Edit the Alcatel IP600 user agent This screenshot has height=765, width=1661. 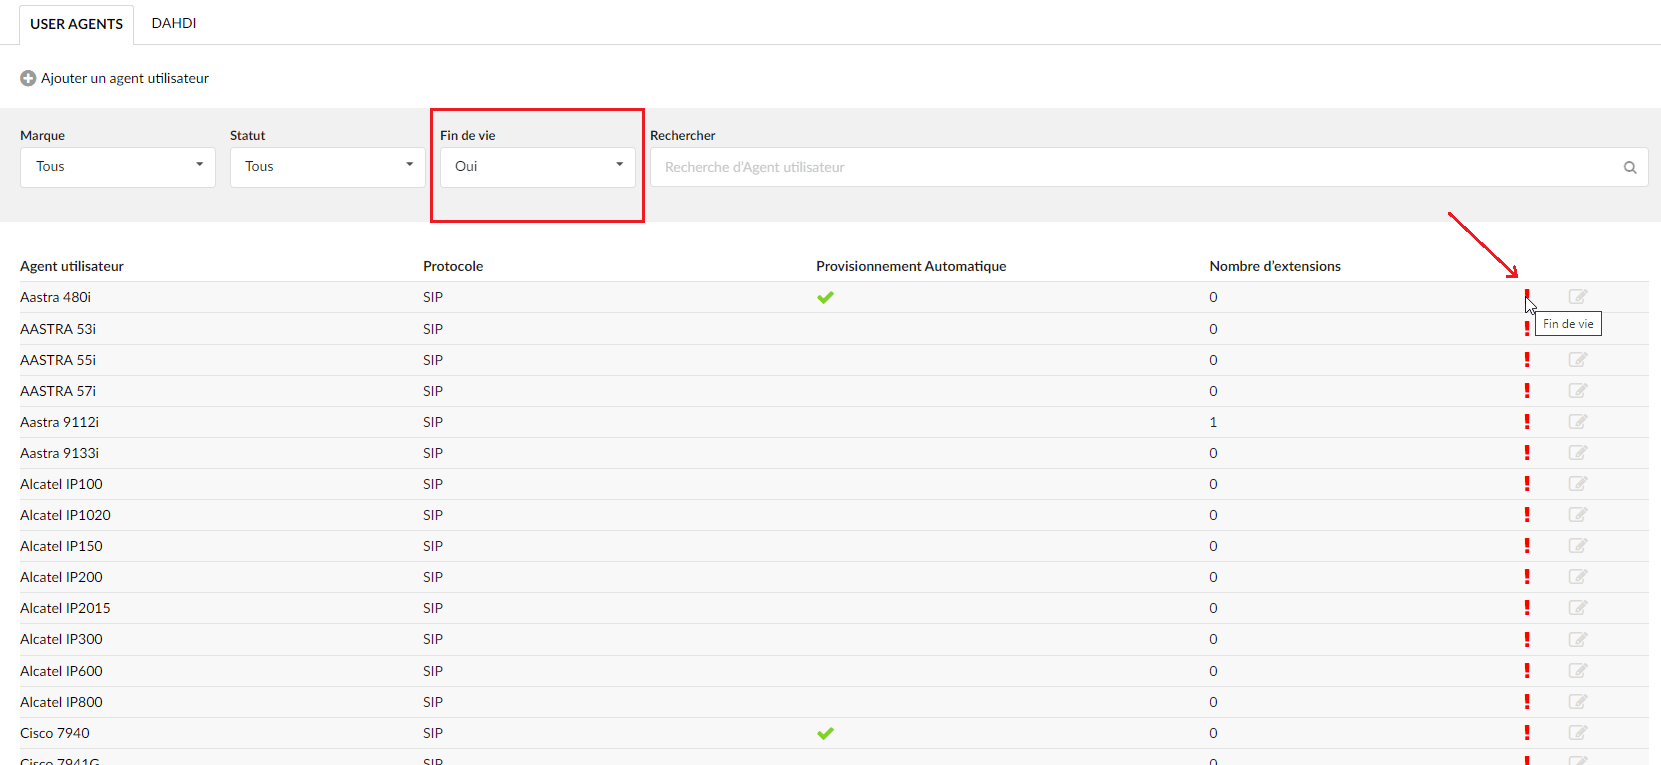(1578, 670)
